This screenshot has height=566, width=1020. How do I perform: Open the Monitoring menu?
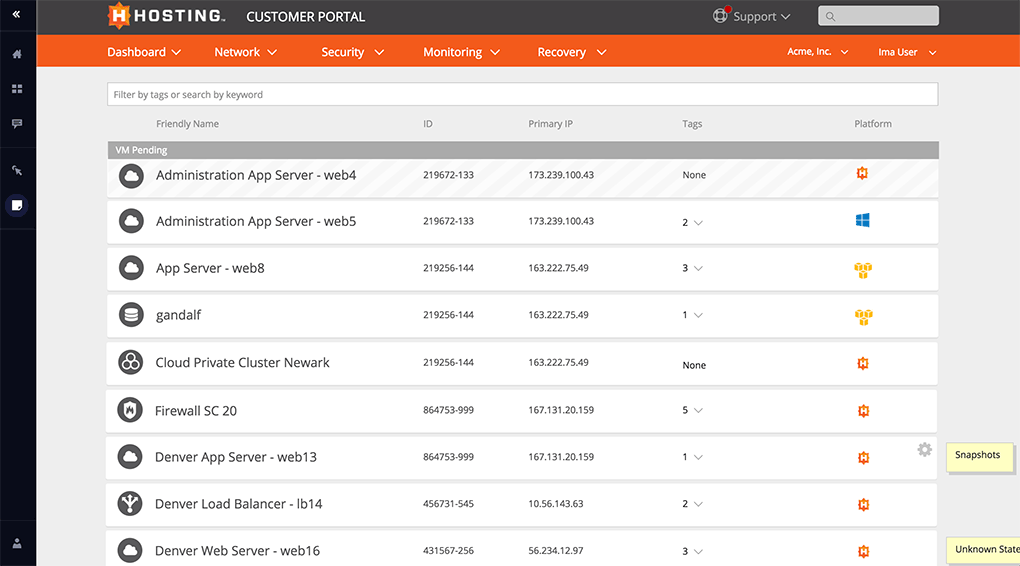point(460,52)
